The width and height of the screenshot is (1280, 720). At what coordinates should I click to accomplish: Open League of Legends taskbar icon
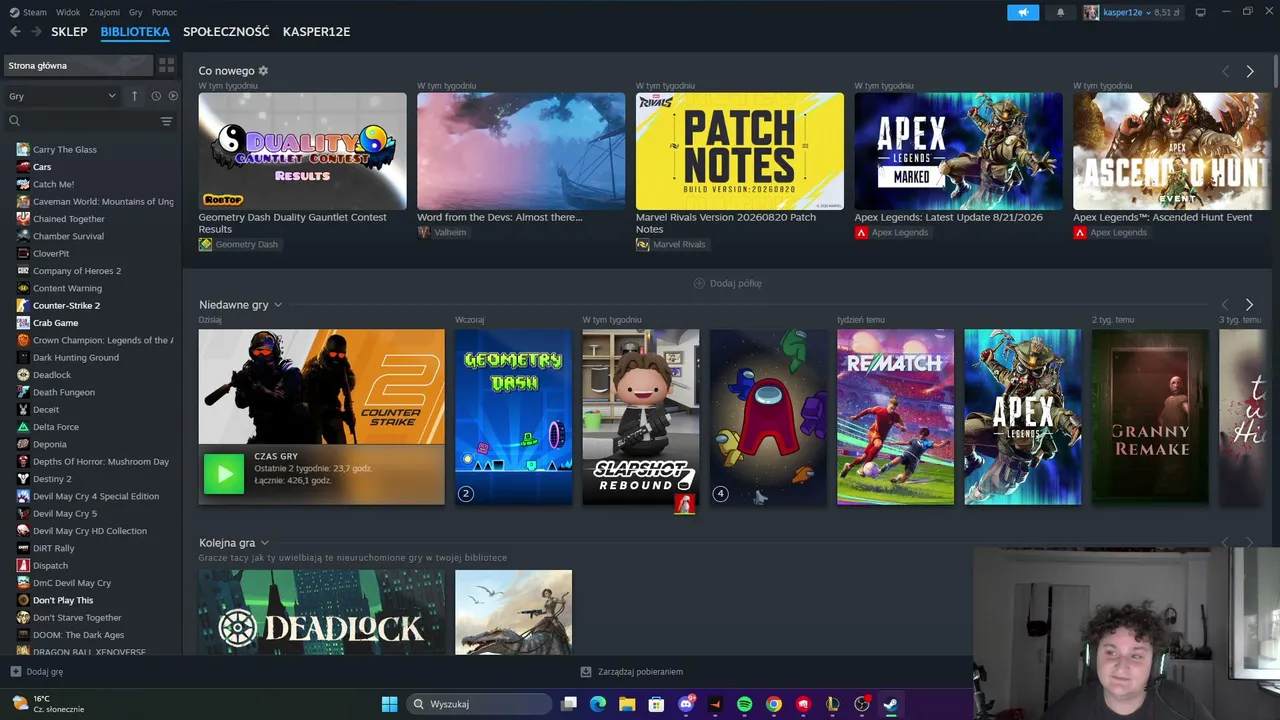click(x=832, y=704)
